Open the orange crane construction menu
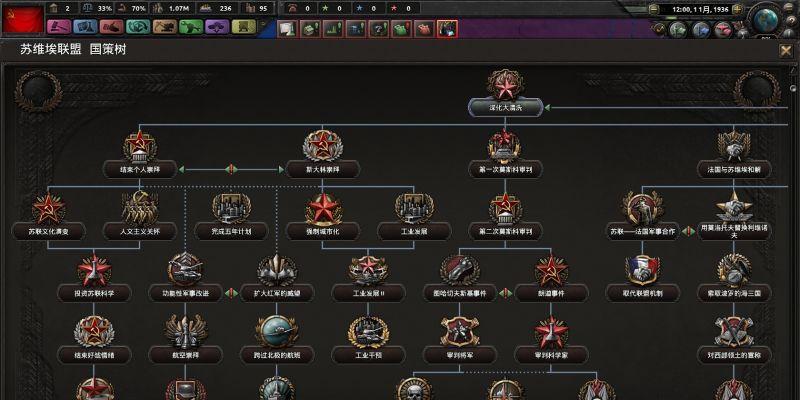 (x=165, y=27)
